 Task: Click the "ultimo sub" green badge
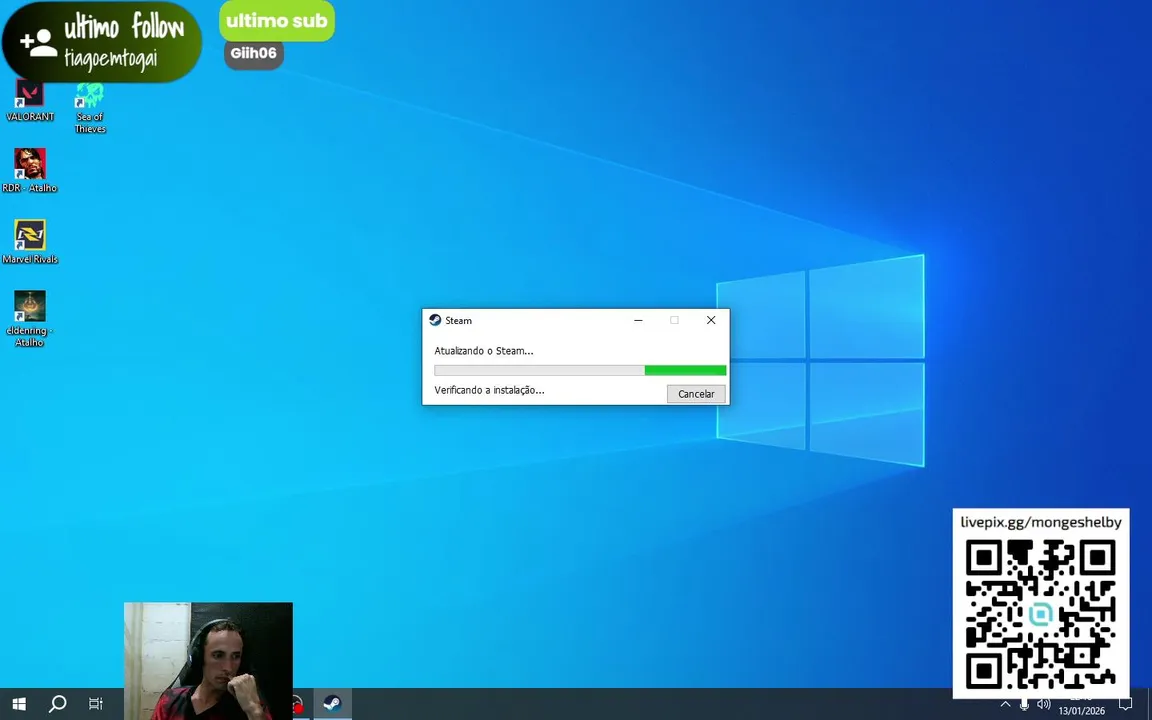click(x=277, y=21)
